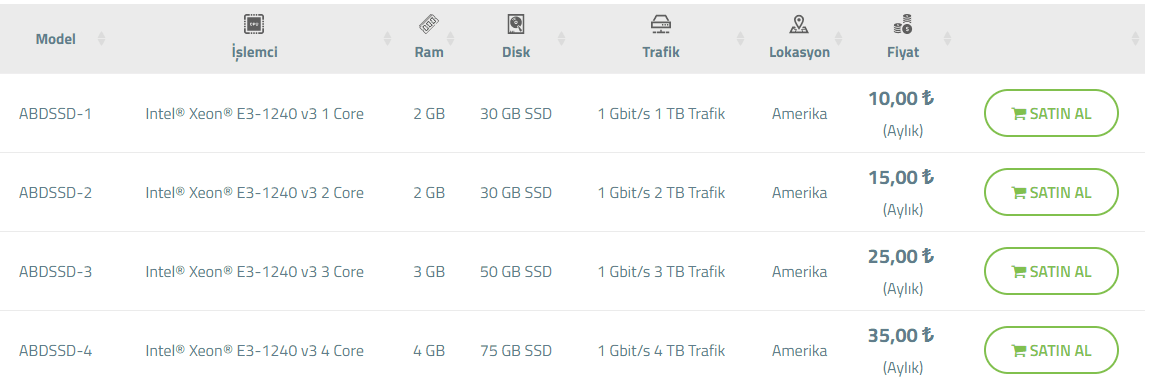1159x387 pixels.
Task: Sort by Fiyat using its arrows
Action: (x=948, y=39)
